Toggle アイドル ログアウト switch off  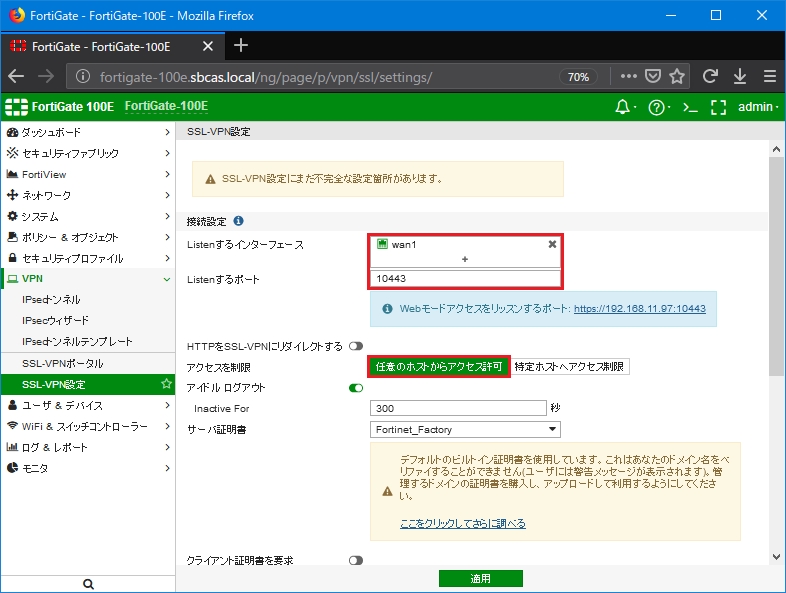(356, 388)
